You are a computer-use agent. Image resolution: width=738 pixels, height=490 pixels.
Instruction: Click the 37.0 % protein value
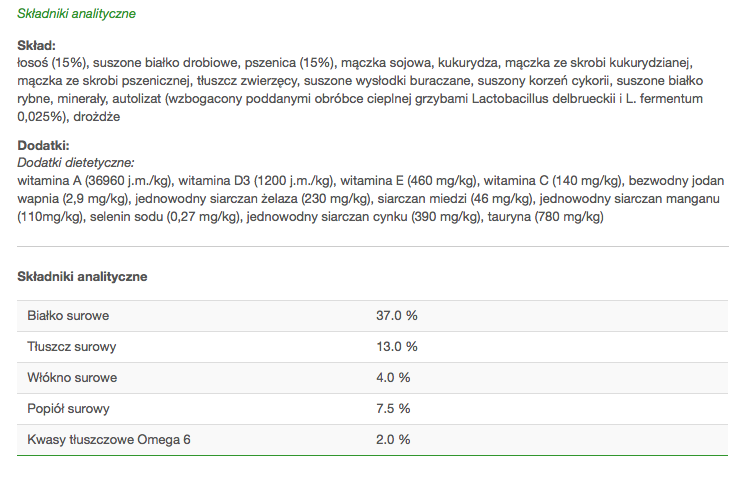coord(397,316)
